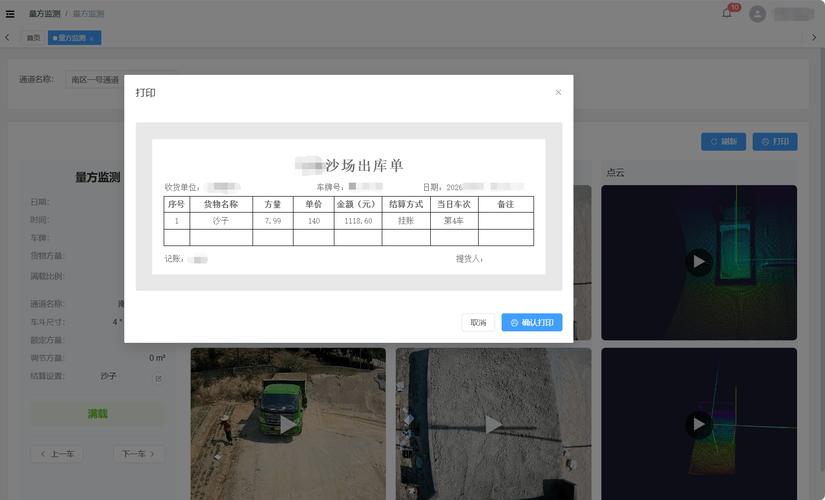Click the 确认打印 button

531,323
